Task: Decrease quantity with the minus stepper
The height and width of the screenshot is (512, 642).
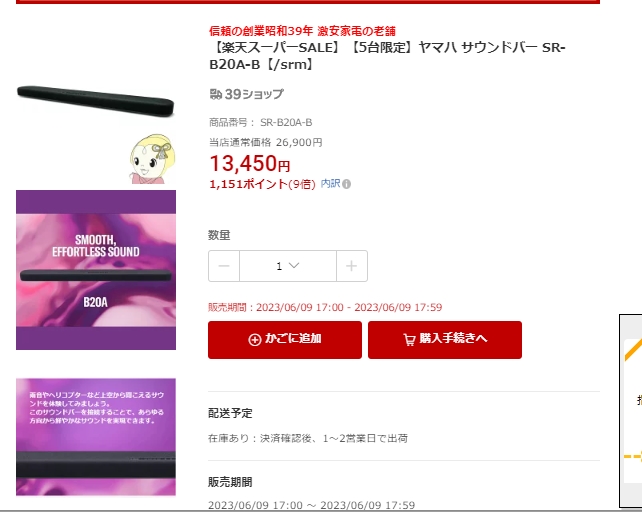Action: pos(224,266)
